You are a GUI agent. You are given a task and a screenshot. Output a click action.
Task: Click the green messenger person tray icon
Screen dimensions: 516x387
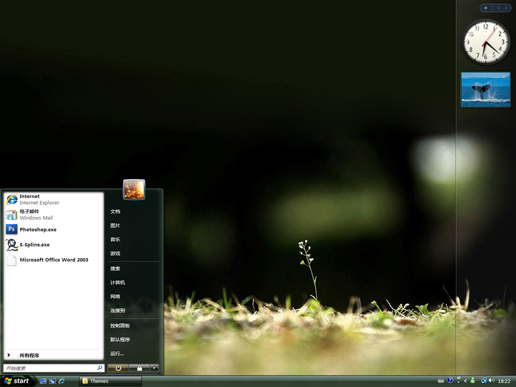pyautogui.click(x=473, y=380)
